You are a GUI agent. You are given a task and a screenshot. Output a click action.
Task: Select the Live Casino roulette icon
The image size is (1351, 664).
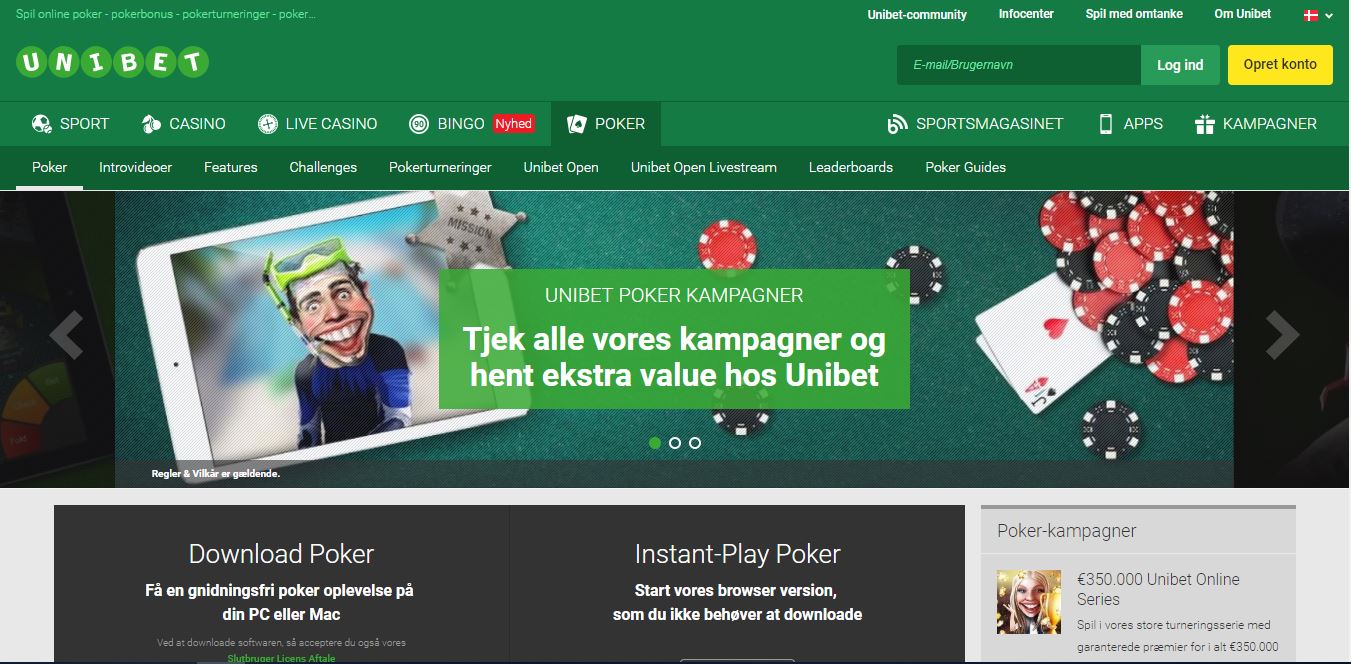tap(267, 124)
